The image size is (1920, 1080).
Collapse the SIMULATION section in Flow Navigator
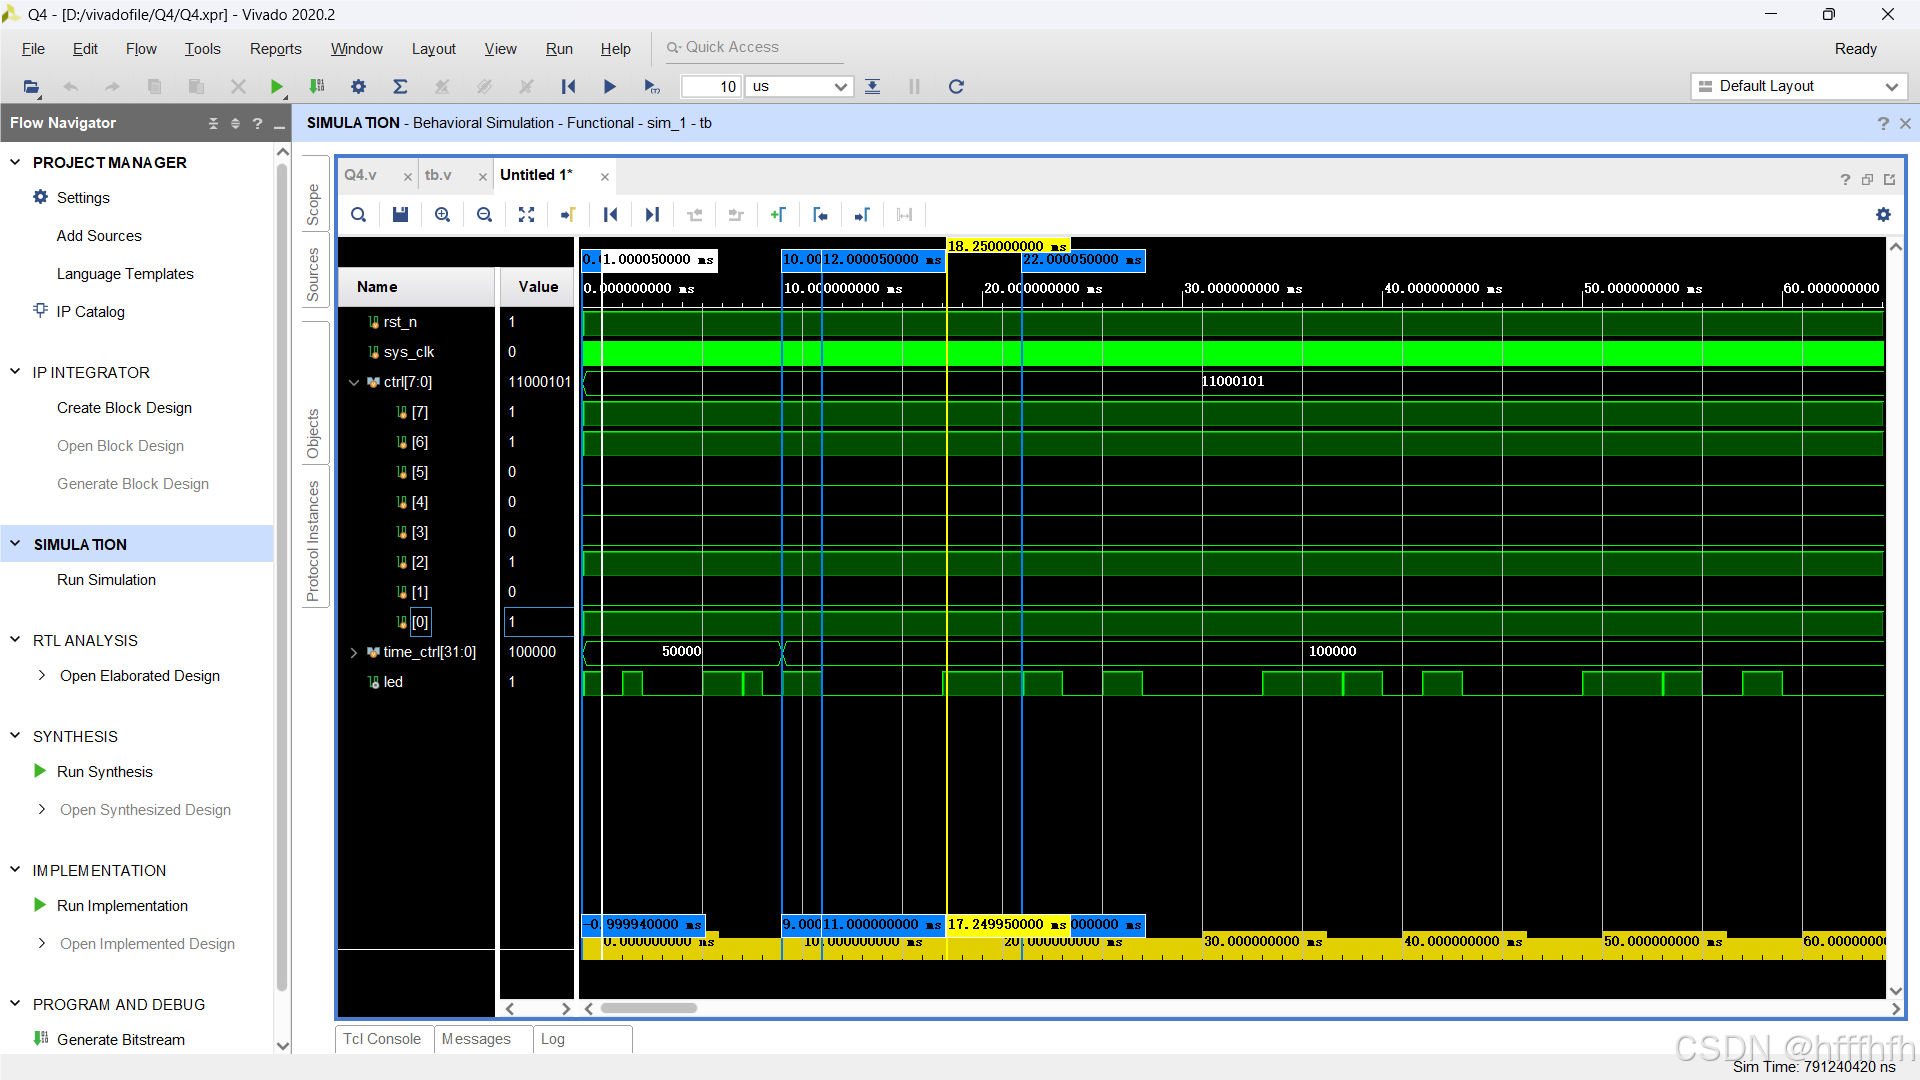click(15, 544)
